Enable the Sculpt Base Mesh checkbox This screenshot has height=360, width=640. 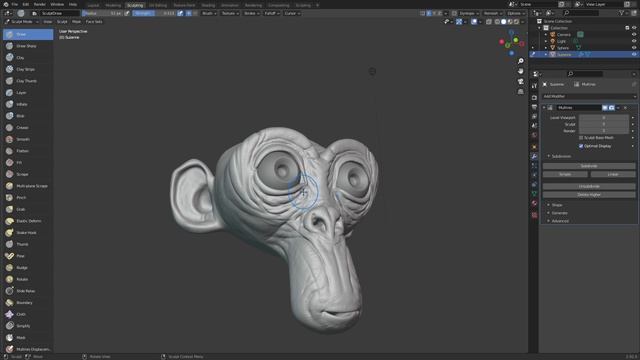[581, 138]
